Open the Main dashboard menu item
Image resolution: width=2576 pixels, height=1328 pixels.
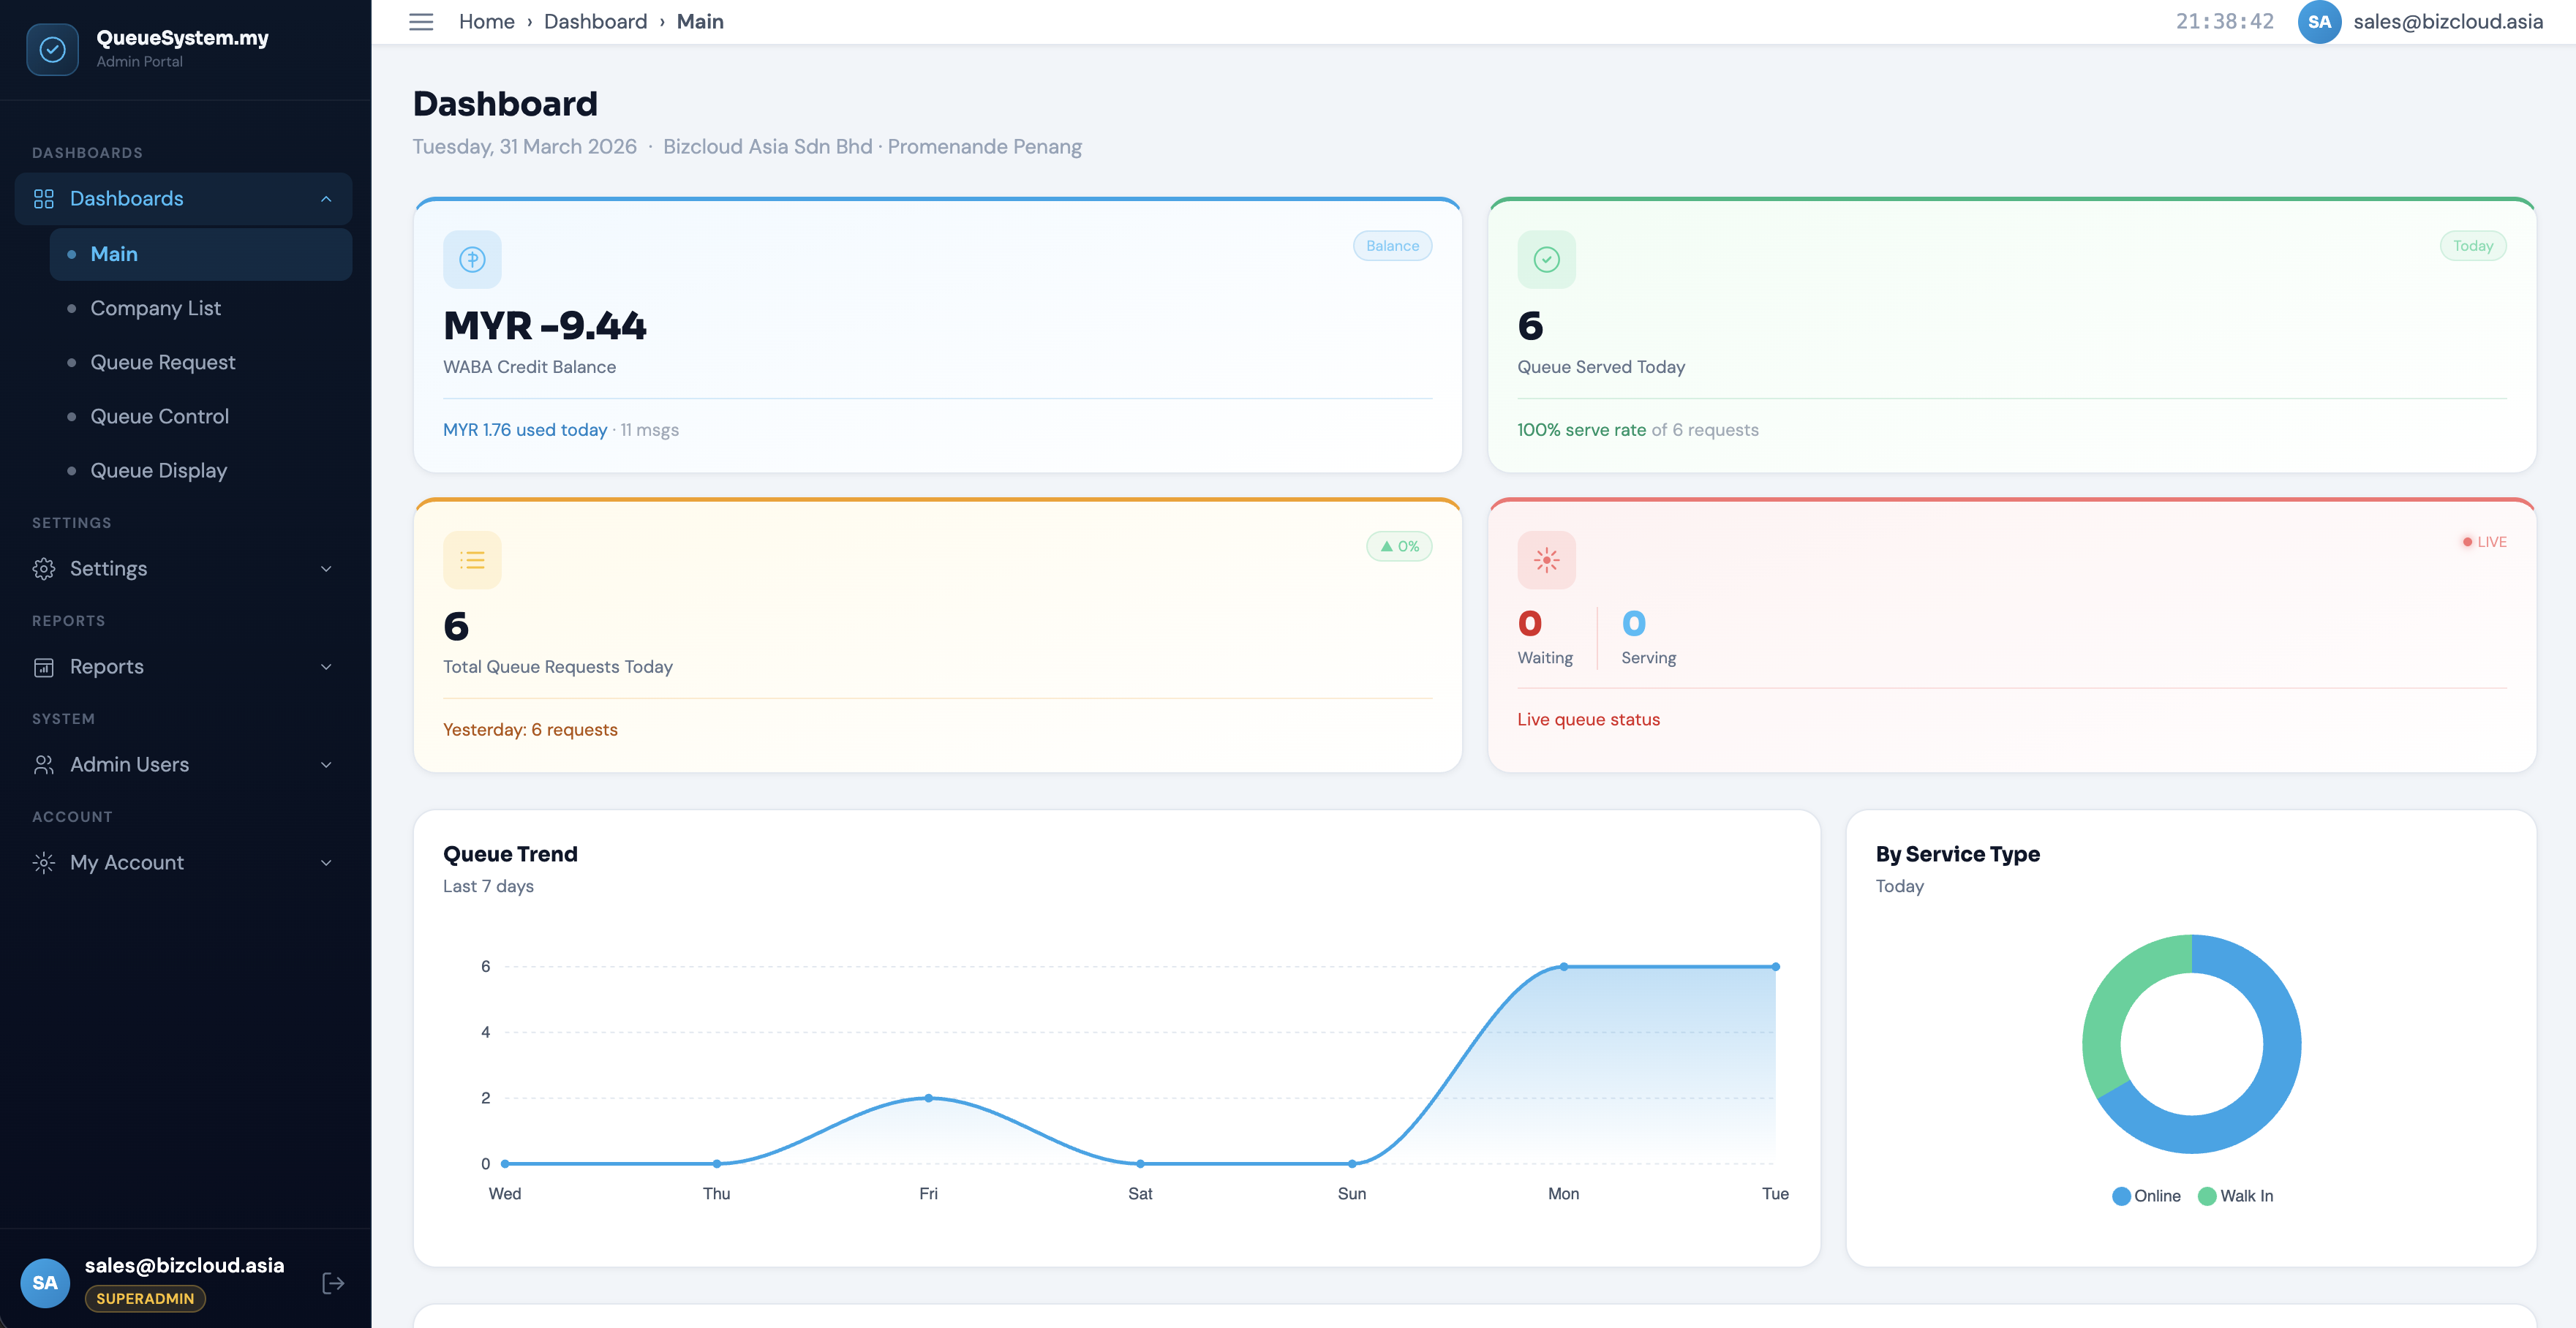click(x=201, y=254)
